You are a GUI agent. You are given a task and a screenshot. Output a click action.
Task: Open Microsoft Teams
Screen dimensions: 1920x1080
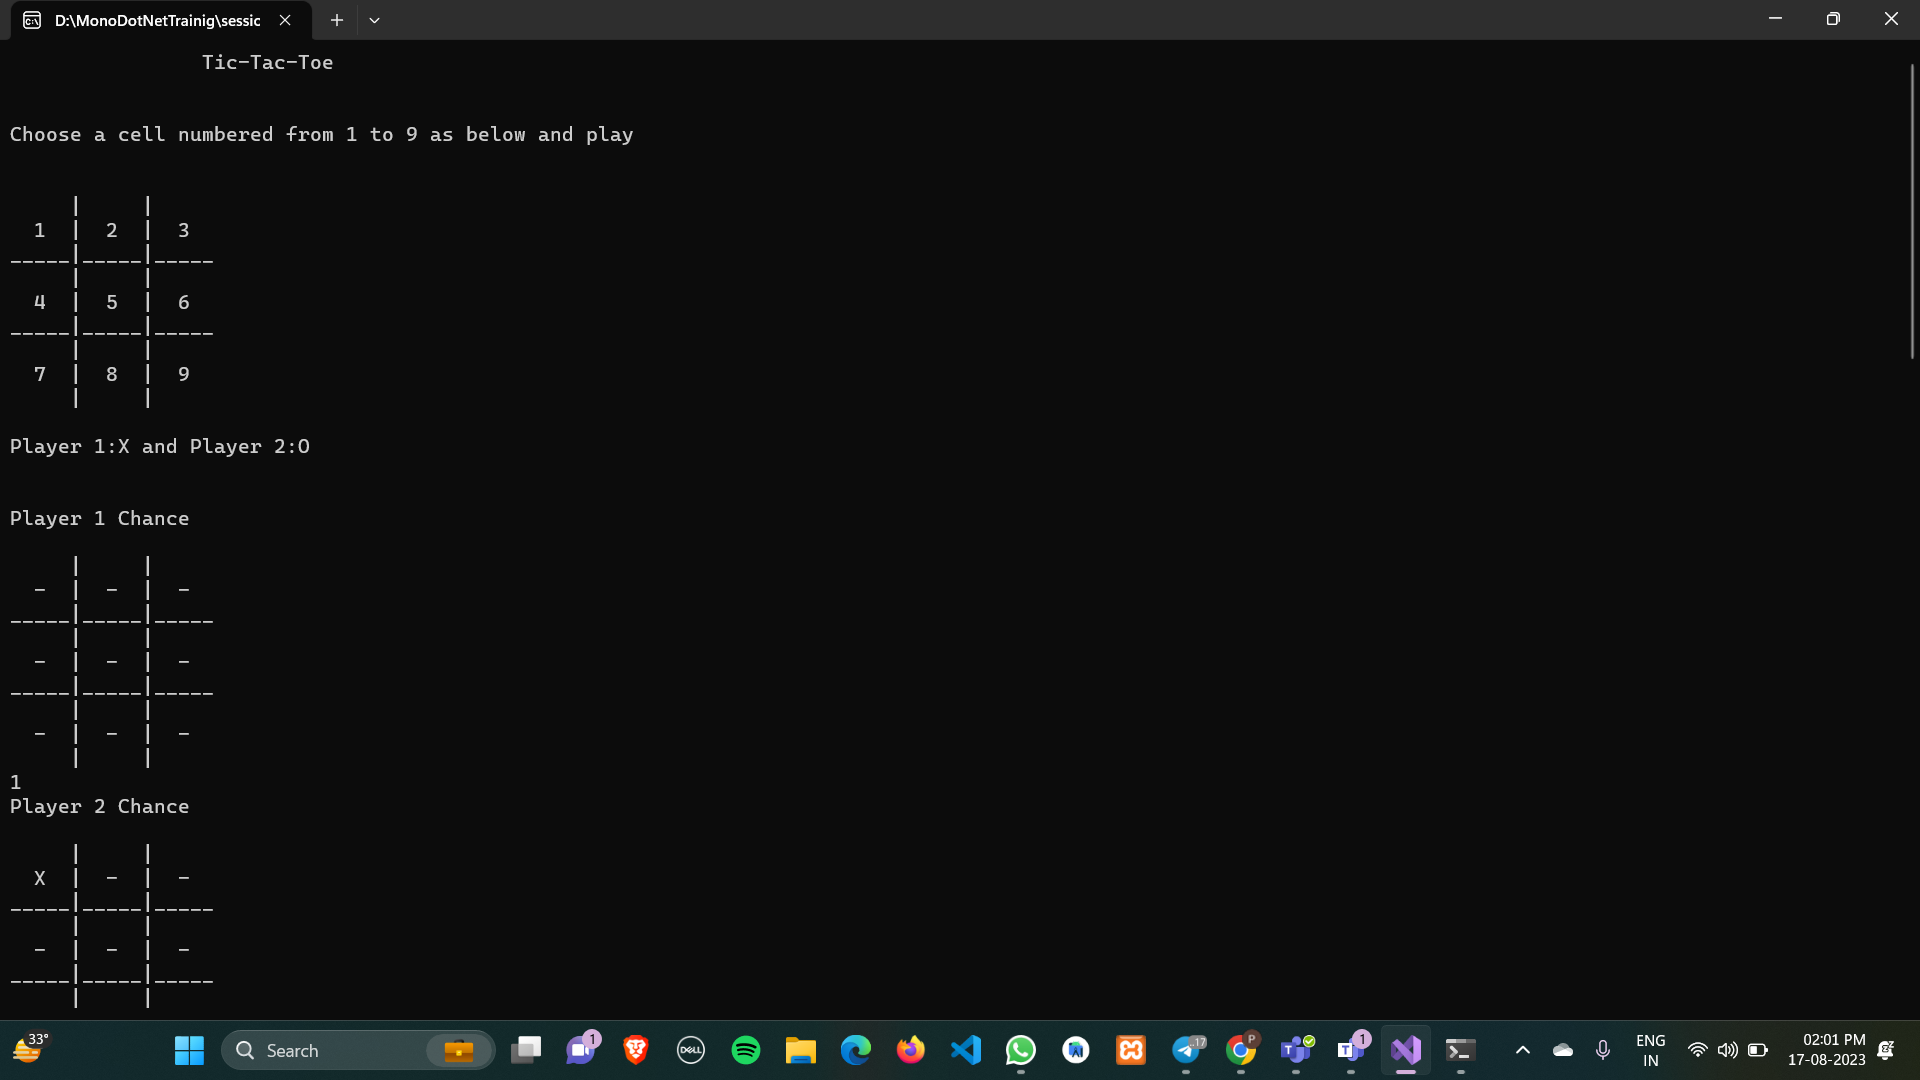click(1296, 1050)
